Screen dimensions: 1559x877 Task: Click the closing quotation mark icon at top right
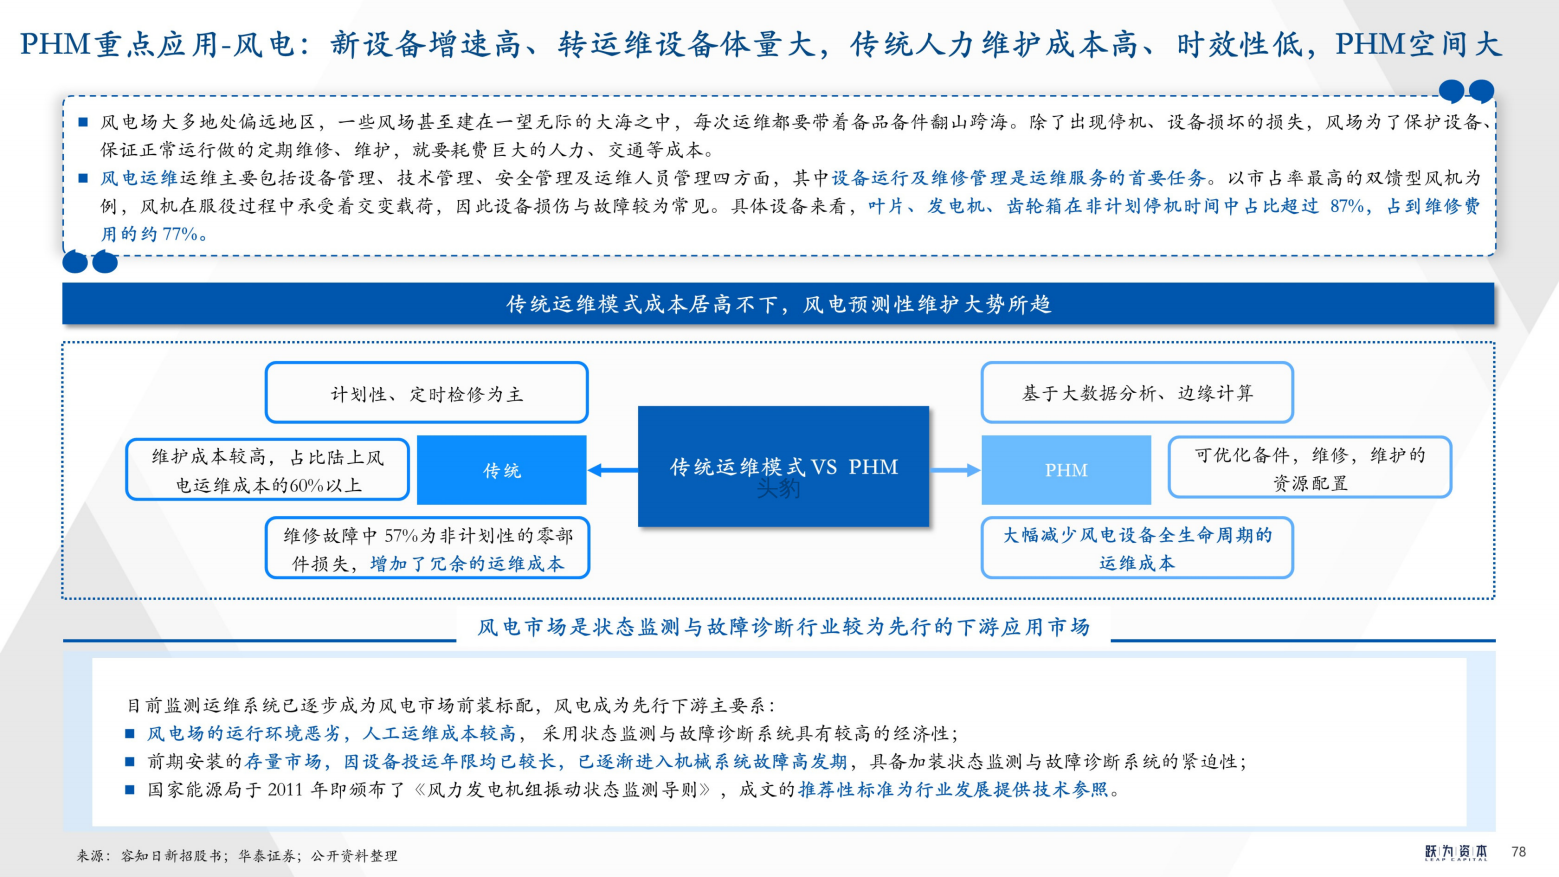[x=1466, y=92]
